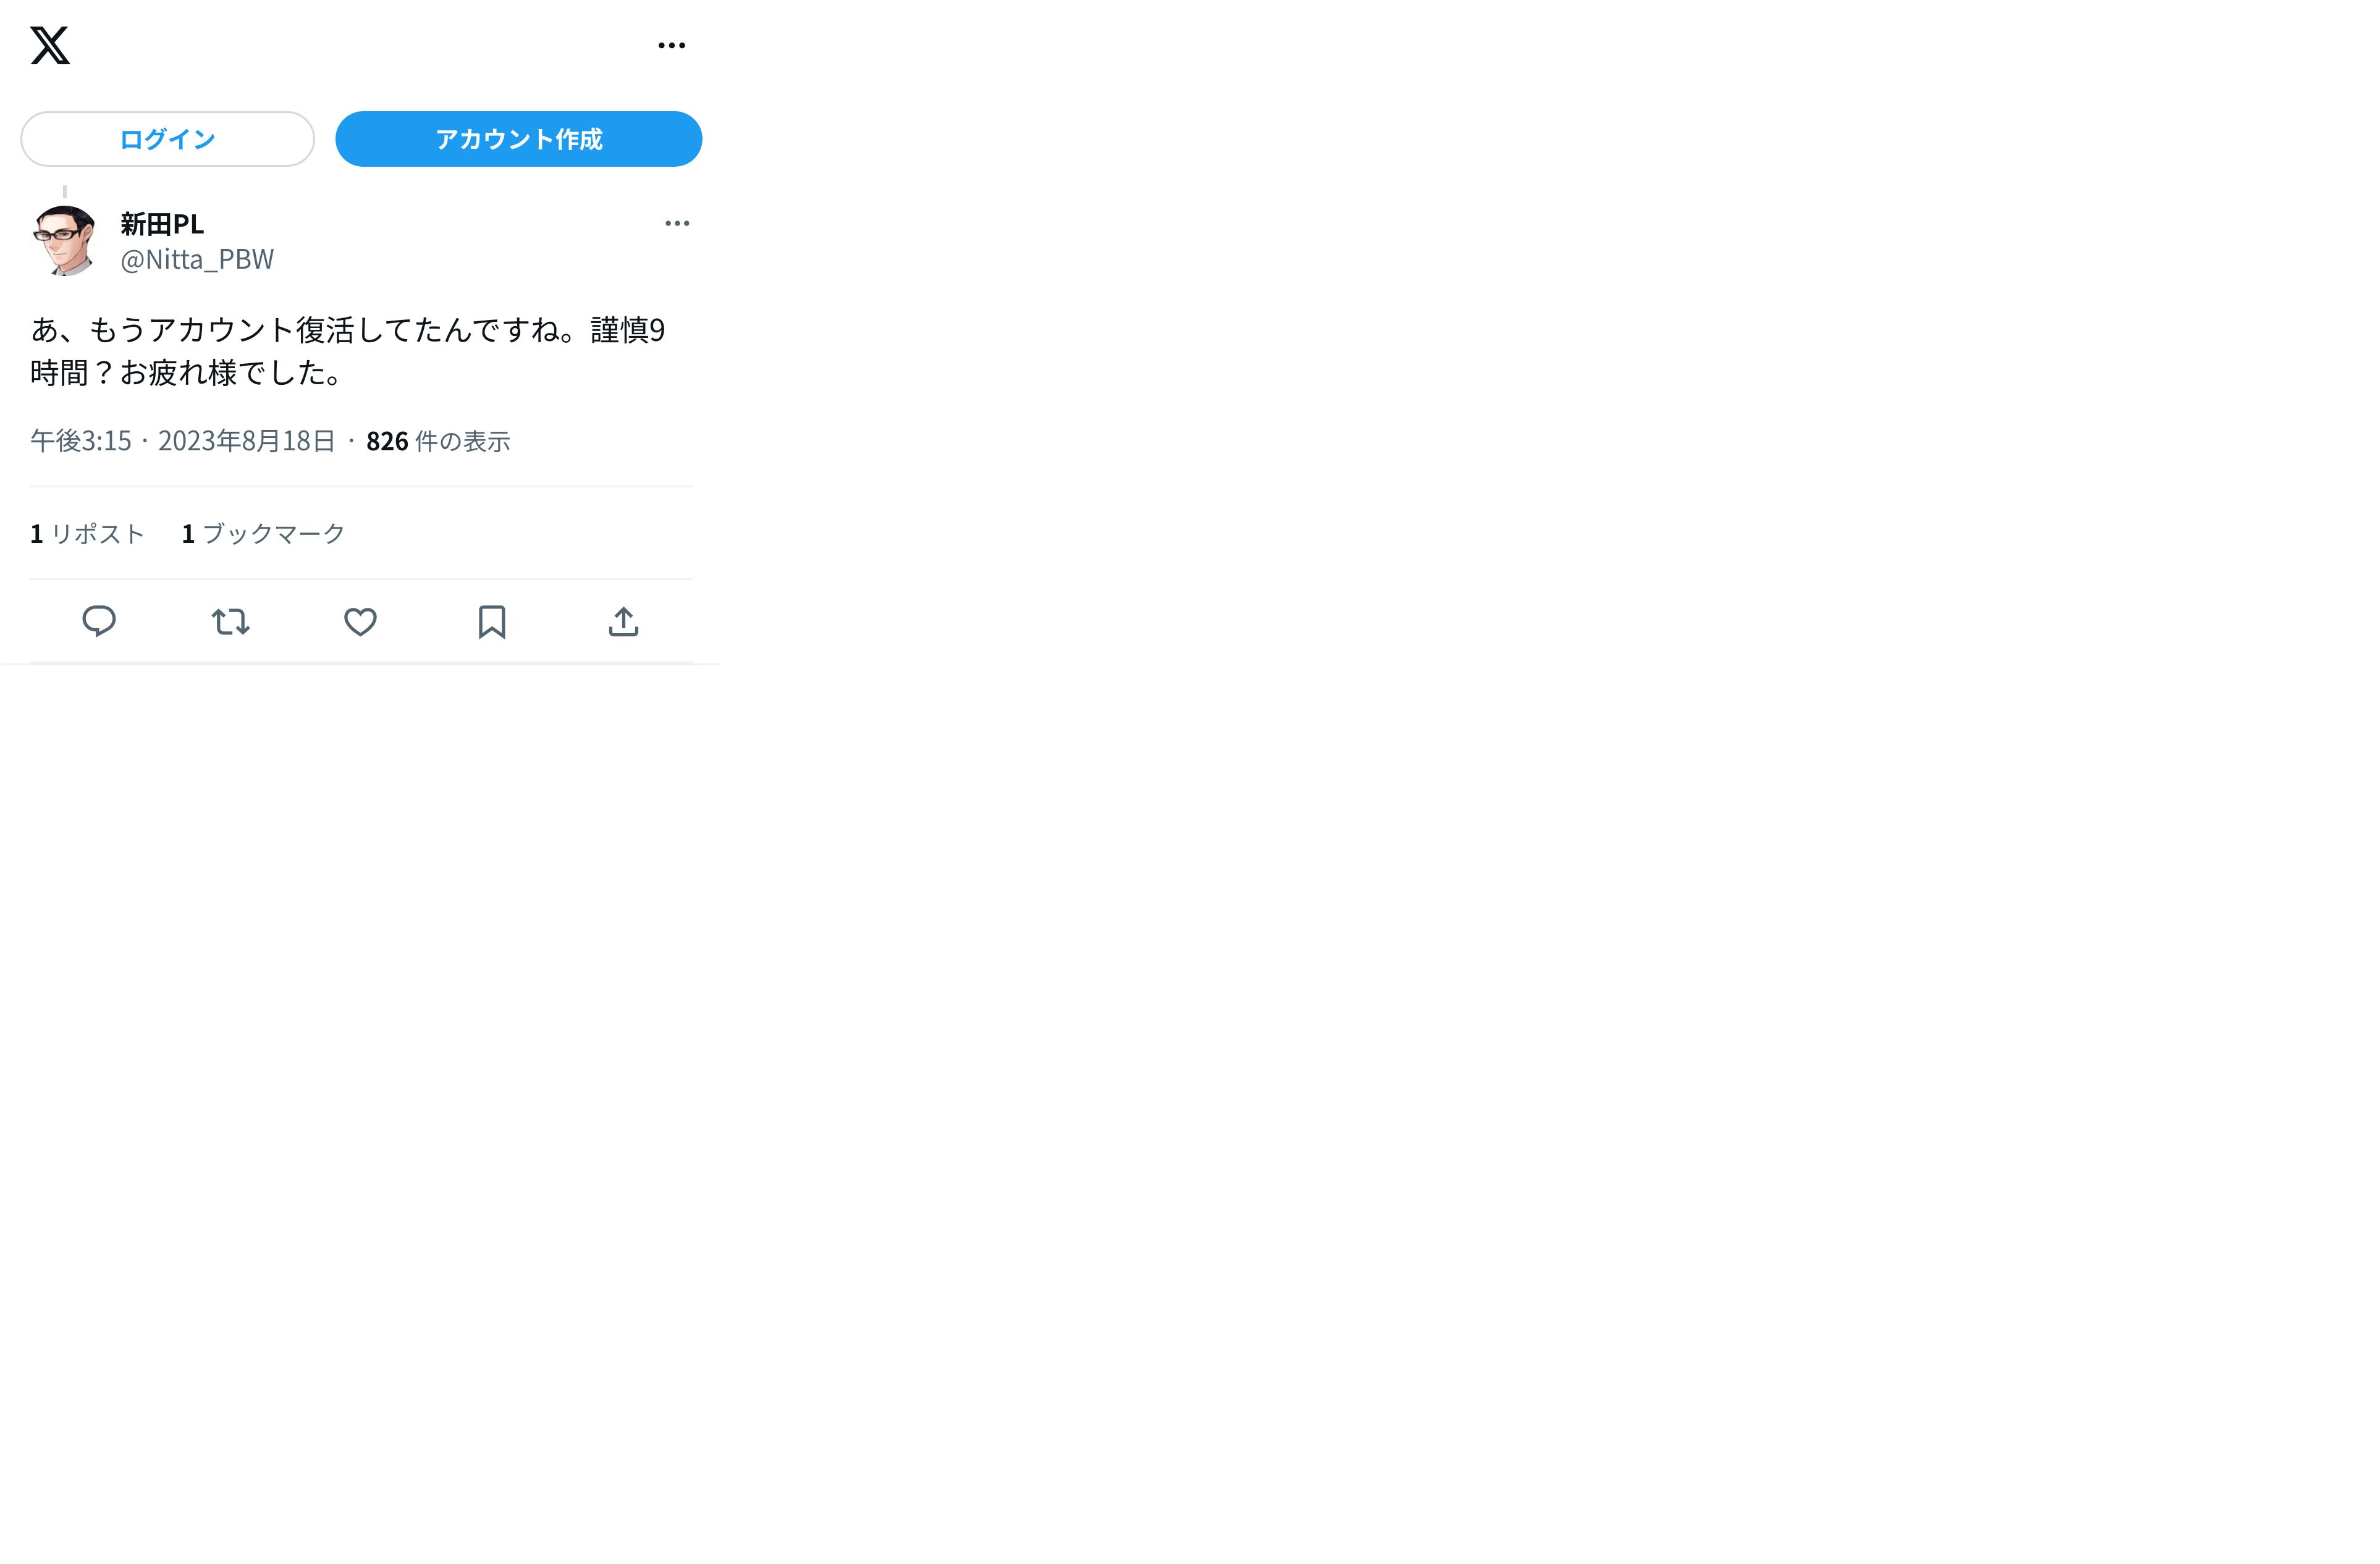This screenshot has width=2380, height=1564.
Task: Reply to the post using the speech bubble icon
Action: pos(99,621)
